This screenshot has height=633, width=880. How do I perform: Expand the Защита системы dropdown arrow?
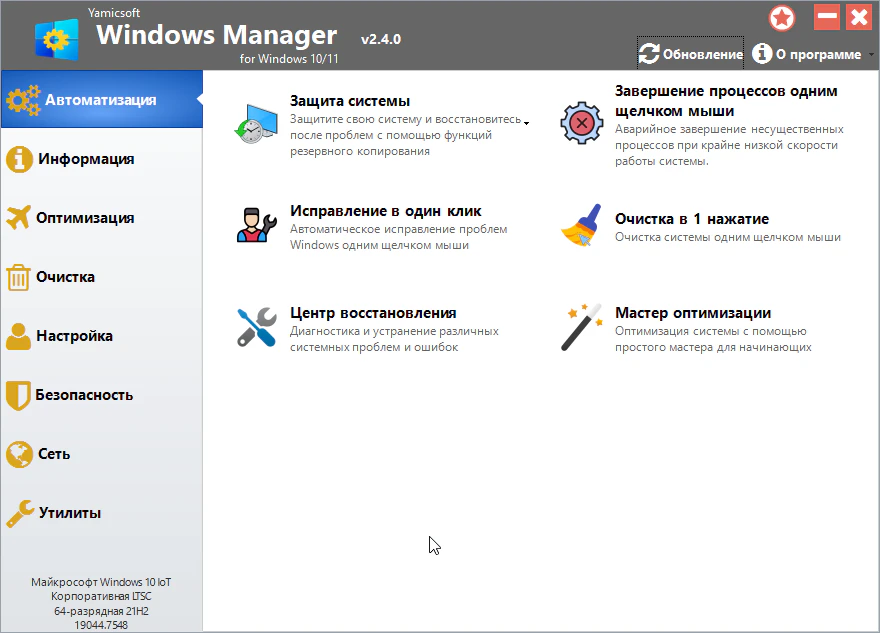526,123
